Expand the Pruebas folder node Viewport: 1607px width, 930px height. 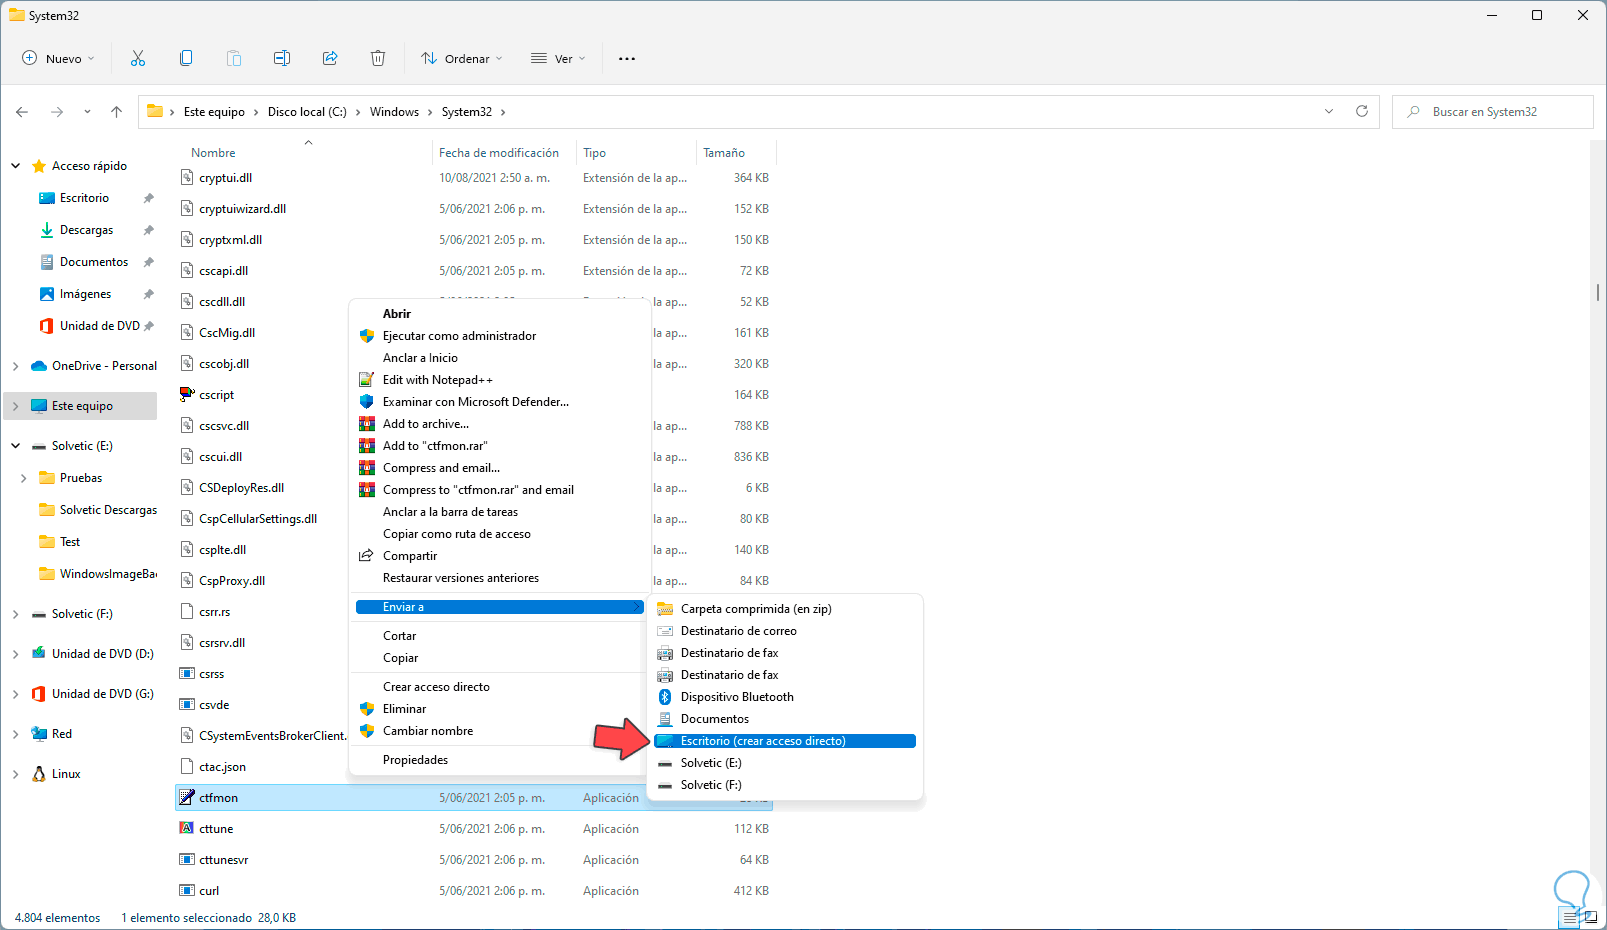24,478
